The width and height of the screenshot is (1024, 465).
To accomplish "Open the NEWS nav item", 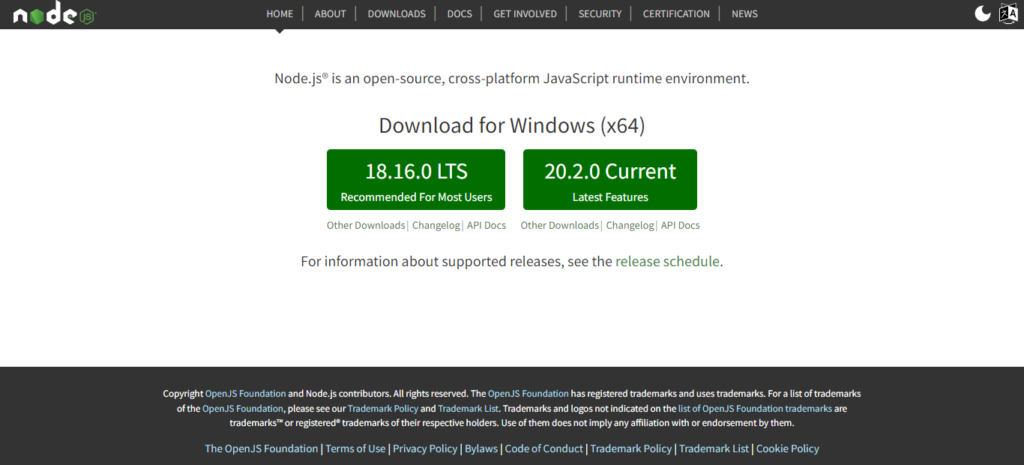I will (744, 14).
